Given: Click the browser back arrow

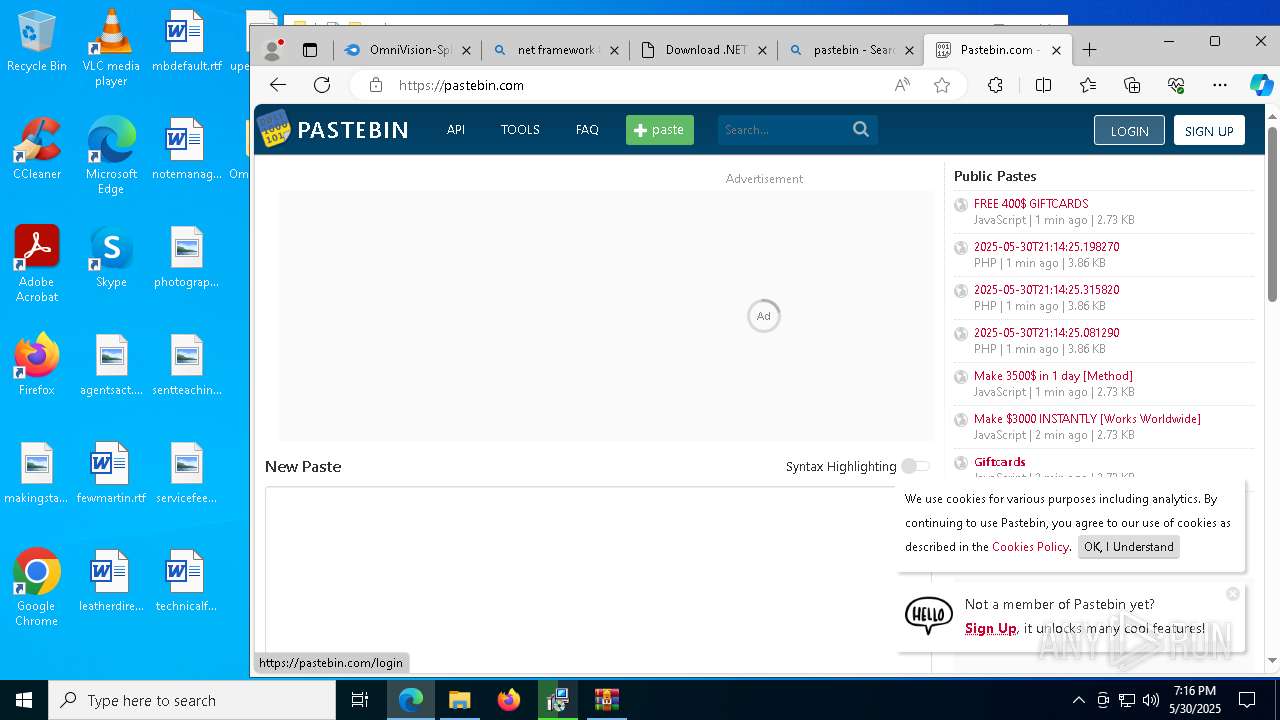Looking at the screenshot, I should [x=278, y=85].
